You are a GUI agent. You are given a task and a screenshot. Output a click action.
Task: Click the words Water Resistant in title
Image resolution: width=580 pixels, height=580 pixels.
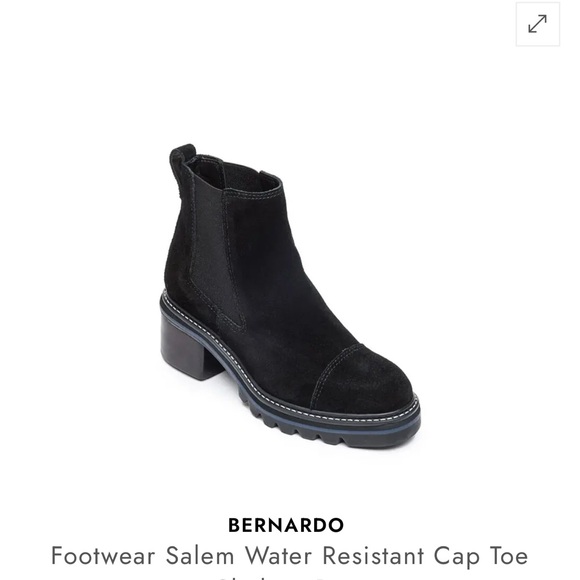click(x=334, y=556)
